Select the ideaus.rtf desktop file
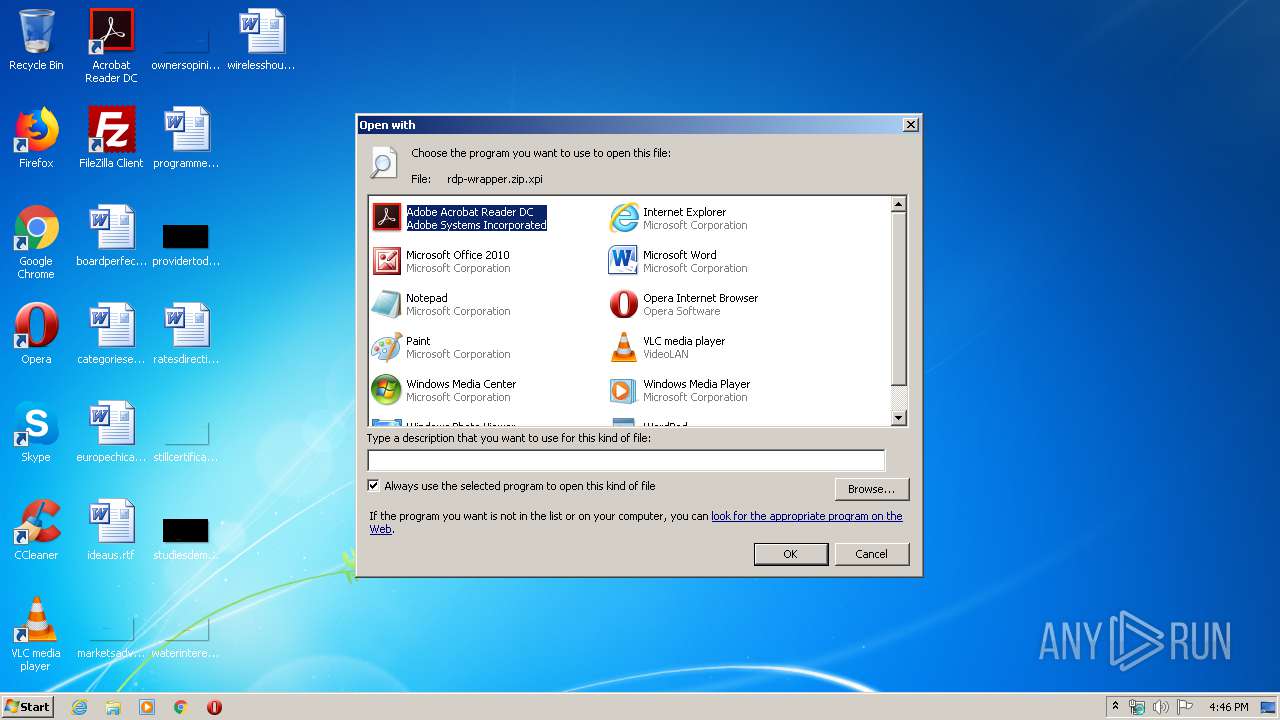Screen dimensions: 1280x720 pyautogui.click(x=111, y=530)
